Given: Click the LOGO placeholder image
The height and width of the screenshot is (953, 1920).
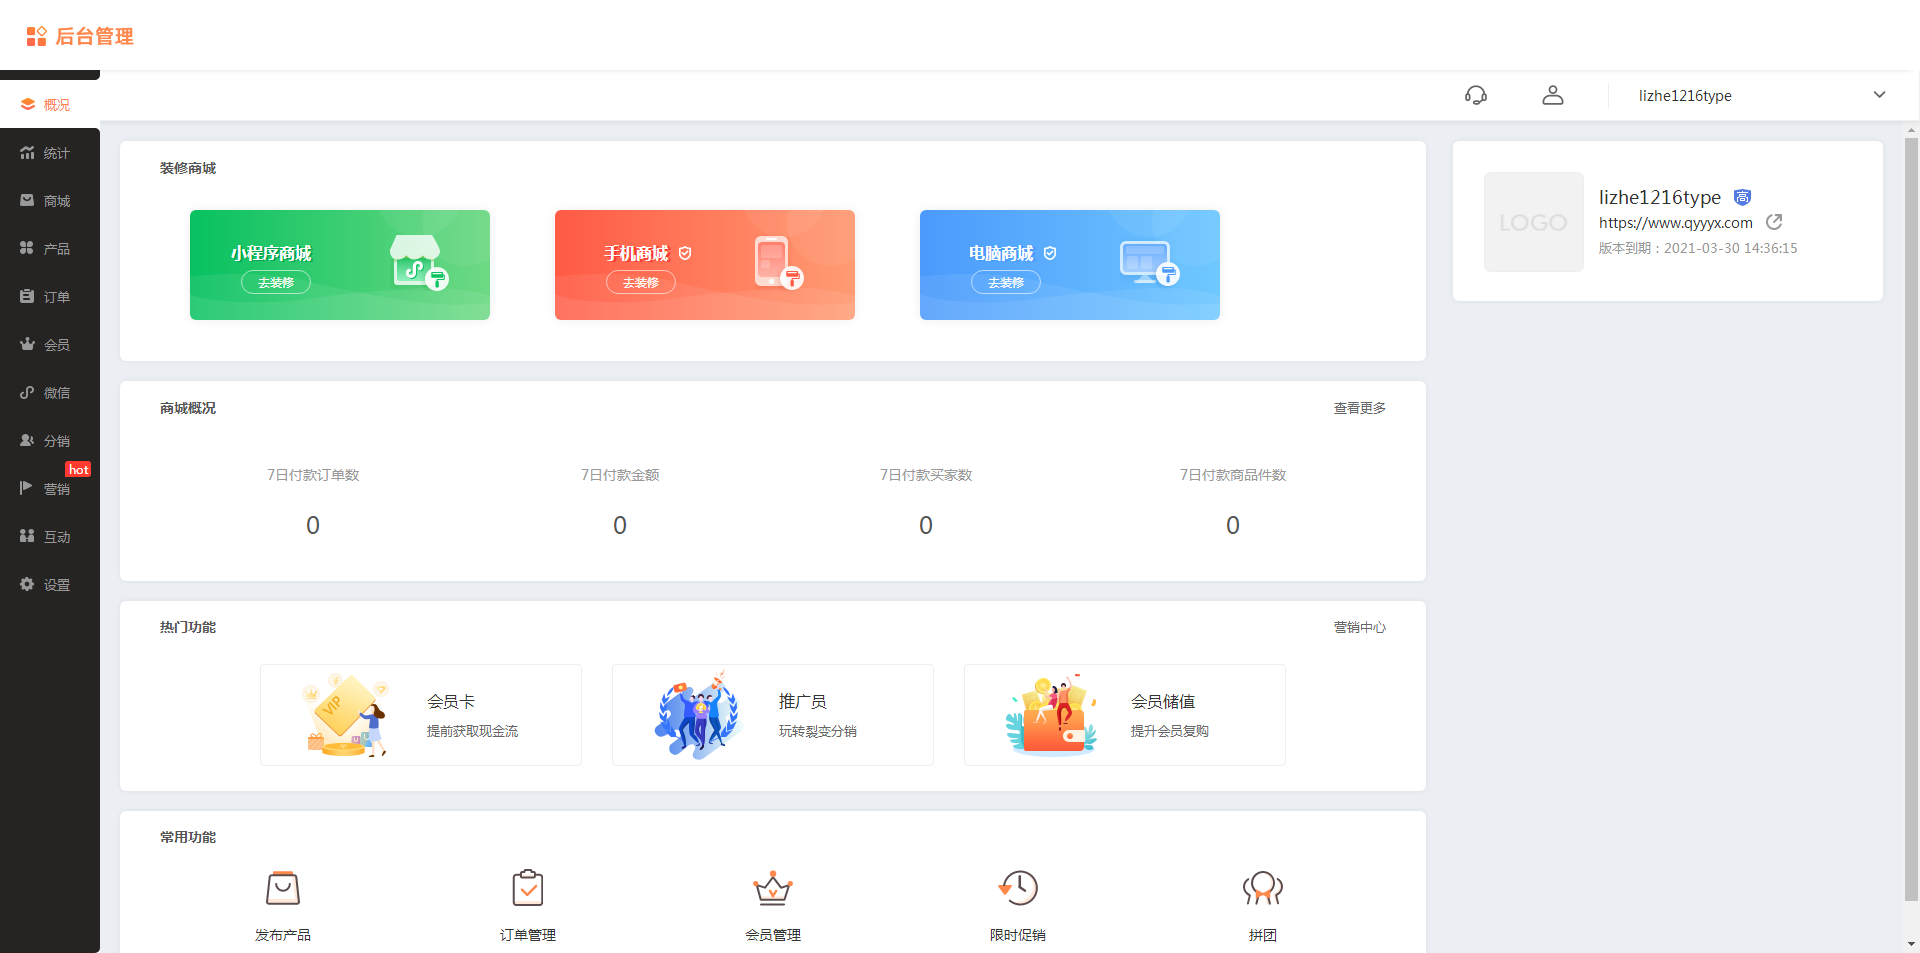Looking at the screenshot, I should pos(1534,222).
